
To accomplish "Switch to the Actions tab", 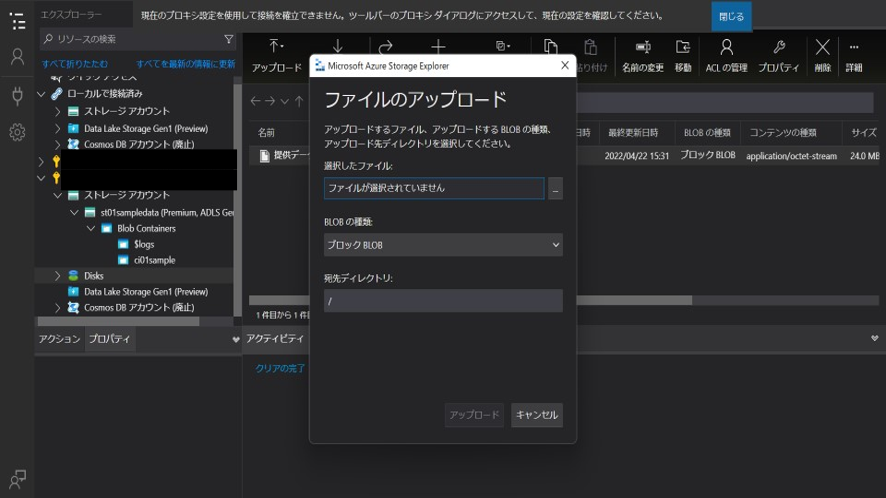I will coord(59,339).
